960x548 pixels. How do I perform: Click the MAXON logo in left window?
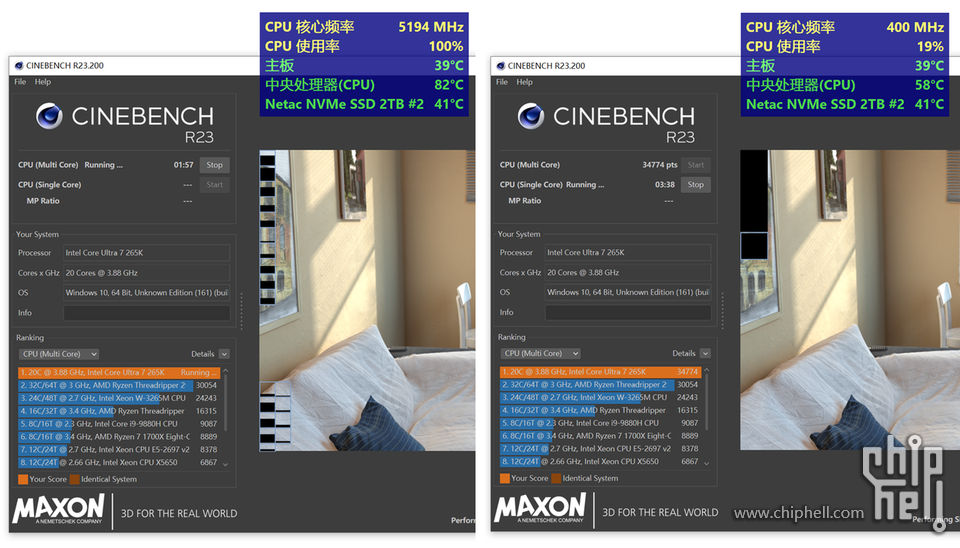tap(59, 509)
